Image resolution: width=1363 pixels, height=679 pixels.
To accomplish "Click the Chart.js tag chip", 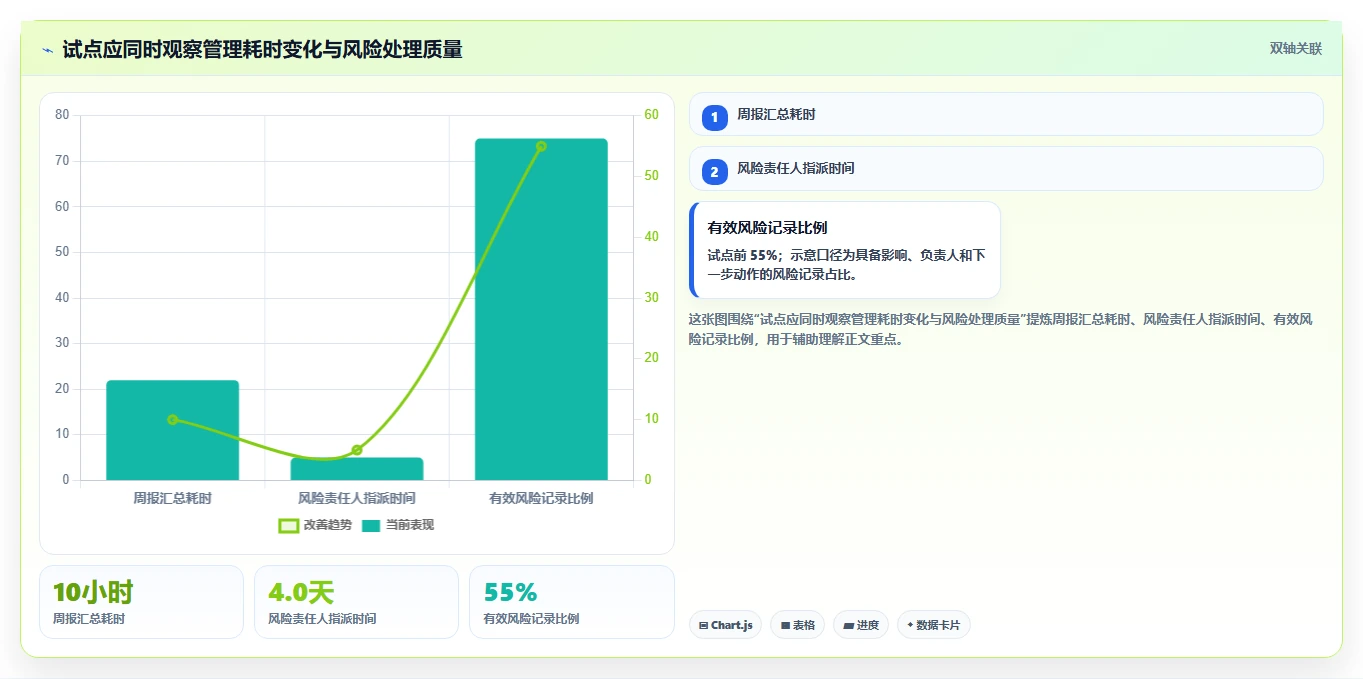I will pyautogui.click(x=725, y=625).
